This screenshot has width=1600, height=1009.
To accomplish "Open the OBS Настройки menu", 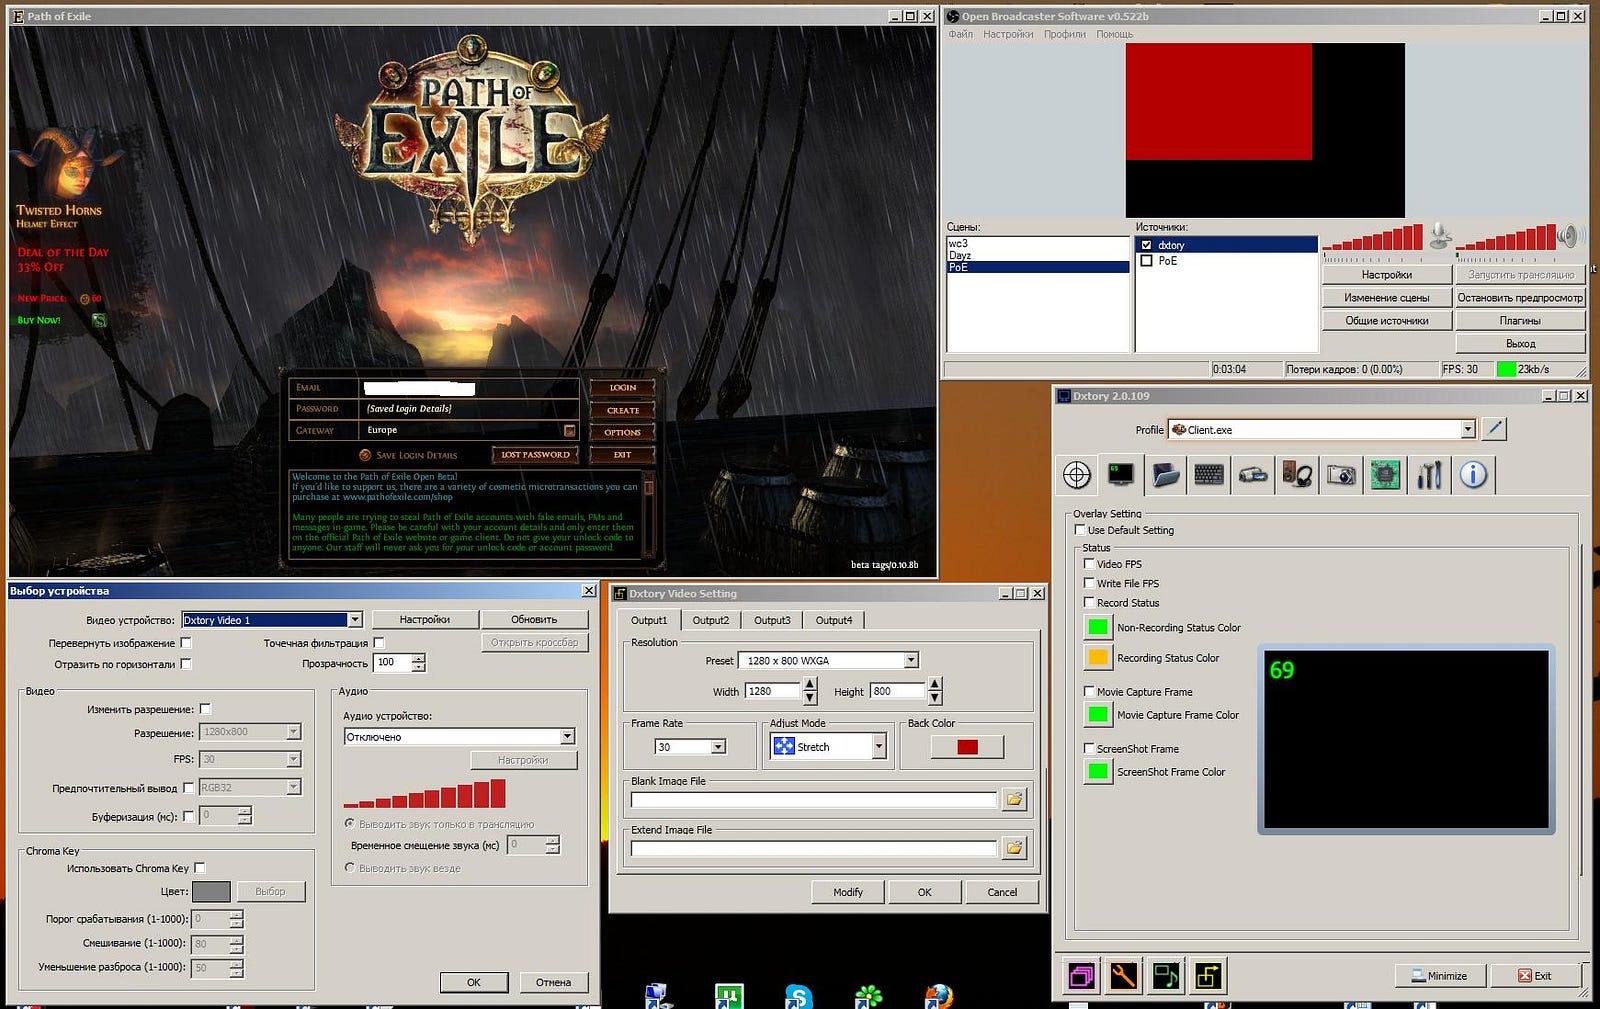I will pos(1008,34).
